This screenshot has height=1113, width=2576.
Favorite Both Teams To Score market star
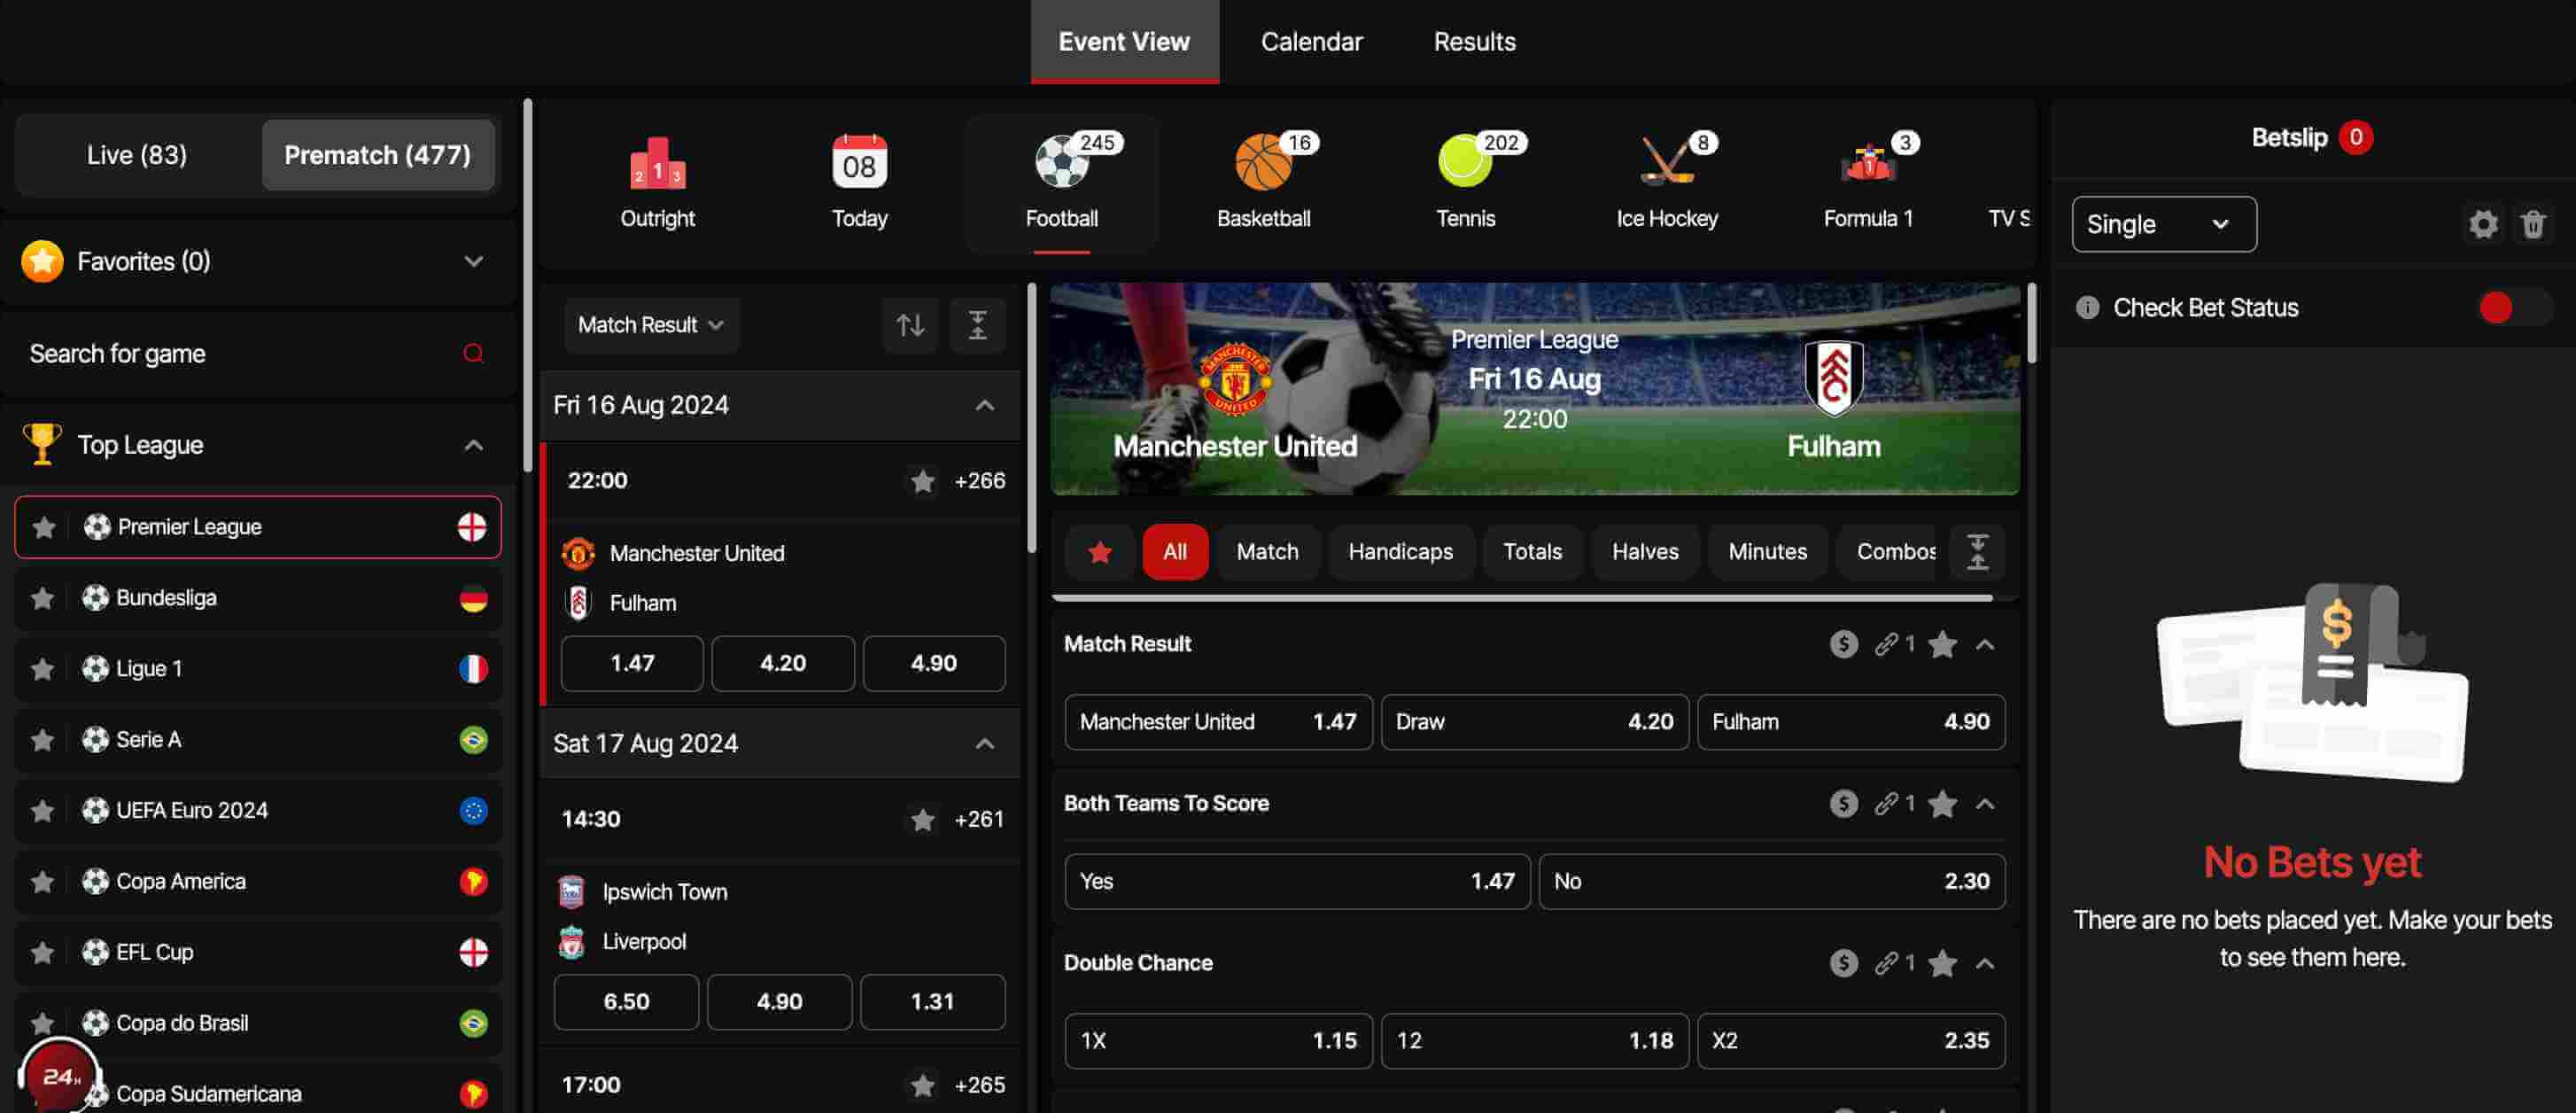tap(1942, 804)
